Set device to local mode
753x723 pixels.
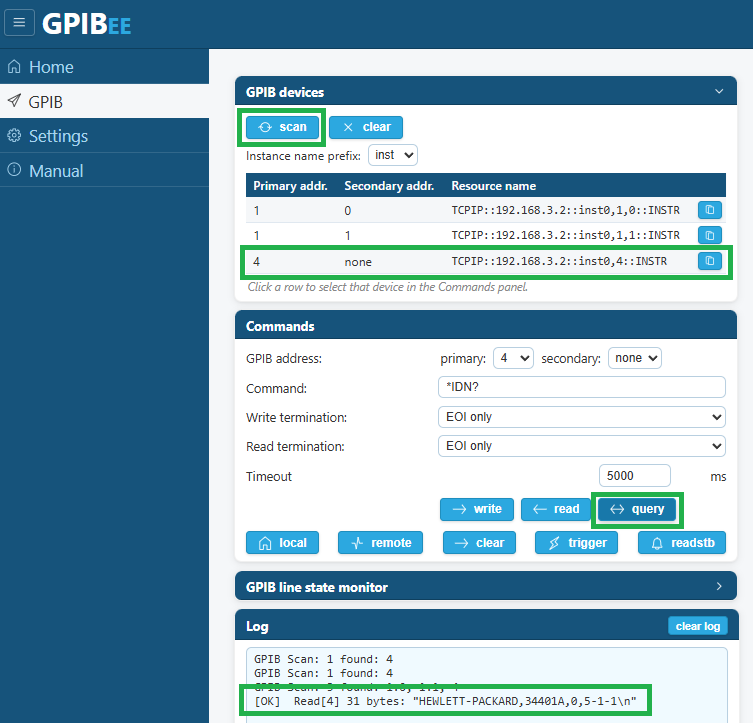(282, 542)
